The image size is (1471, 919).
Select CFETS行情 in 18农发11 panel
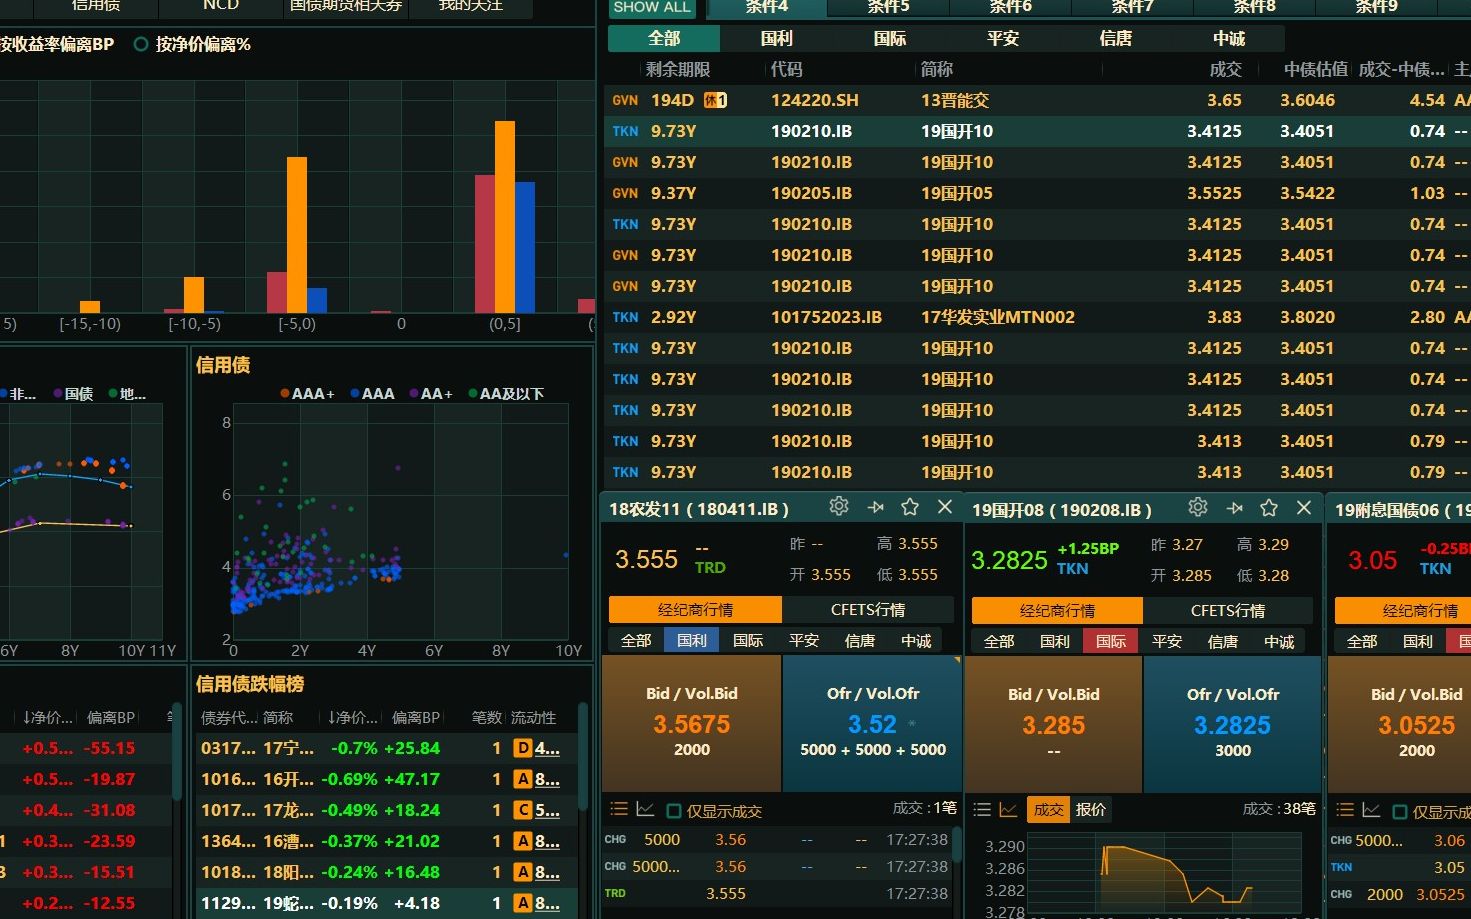[x=868, y=609]
